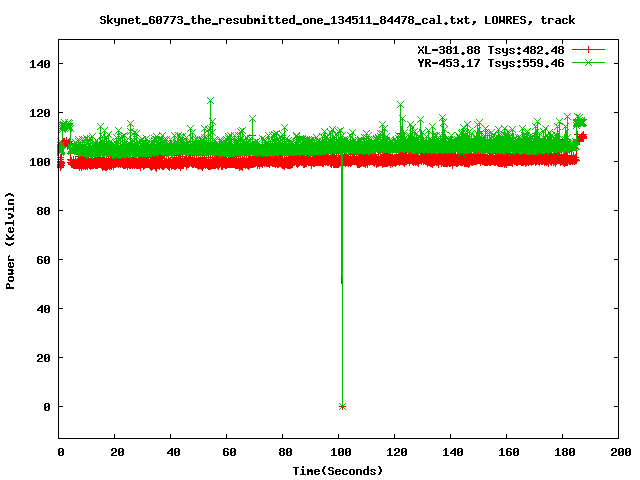Click the green YR legend line sample
The width and height of the screenshot is (640, 480).
pyautogui.click(x=588, y=62)
